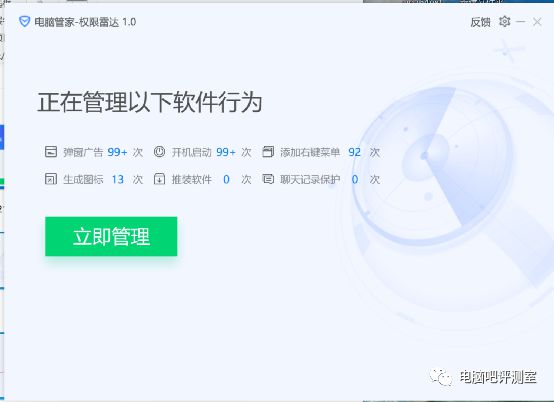Click the 聊天记录保护 chat protection icon
The height and width of the screenshot is (402, 554).
(x=268, y=179)
